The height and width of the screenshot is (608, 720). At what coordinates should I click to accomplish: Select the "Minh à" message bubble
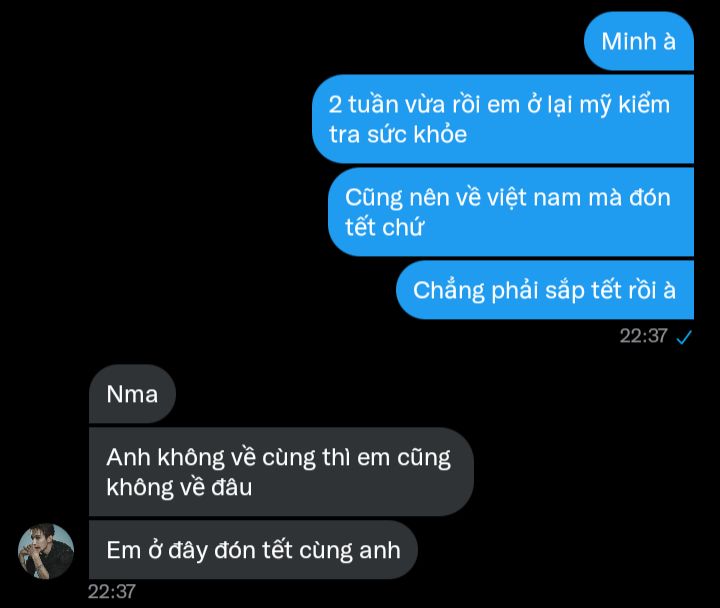point(639,41)
